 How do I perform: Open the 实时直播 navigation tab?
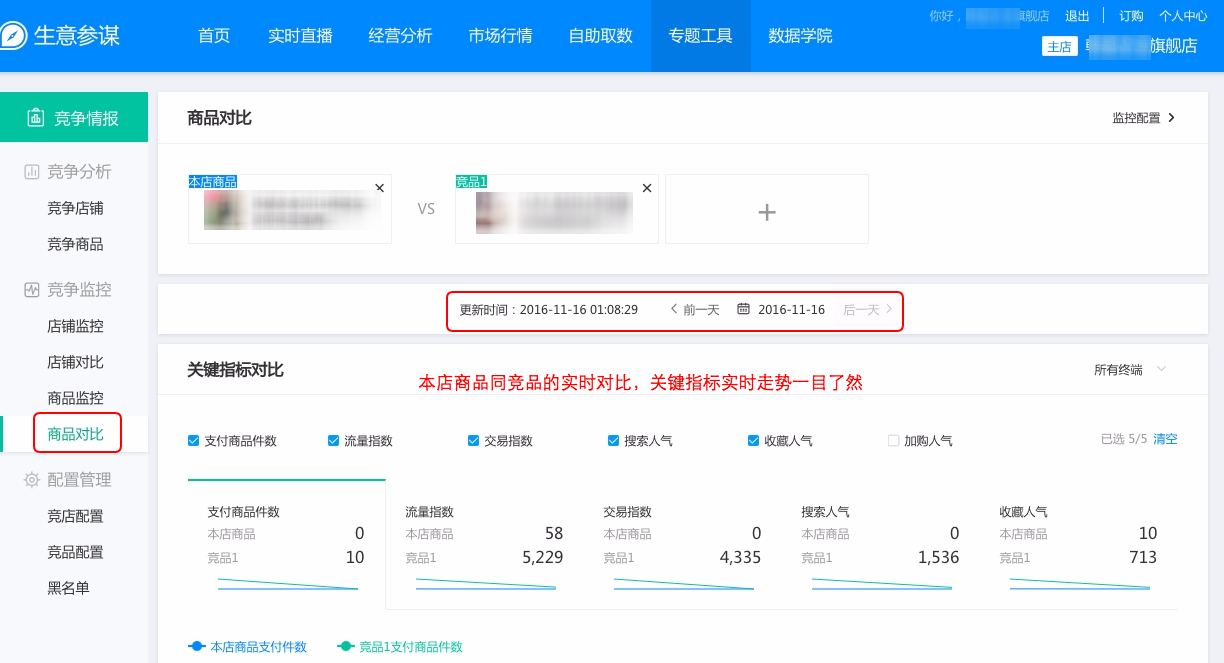(x=300, y=35)
